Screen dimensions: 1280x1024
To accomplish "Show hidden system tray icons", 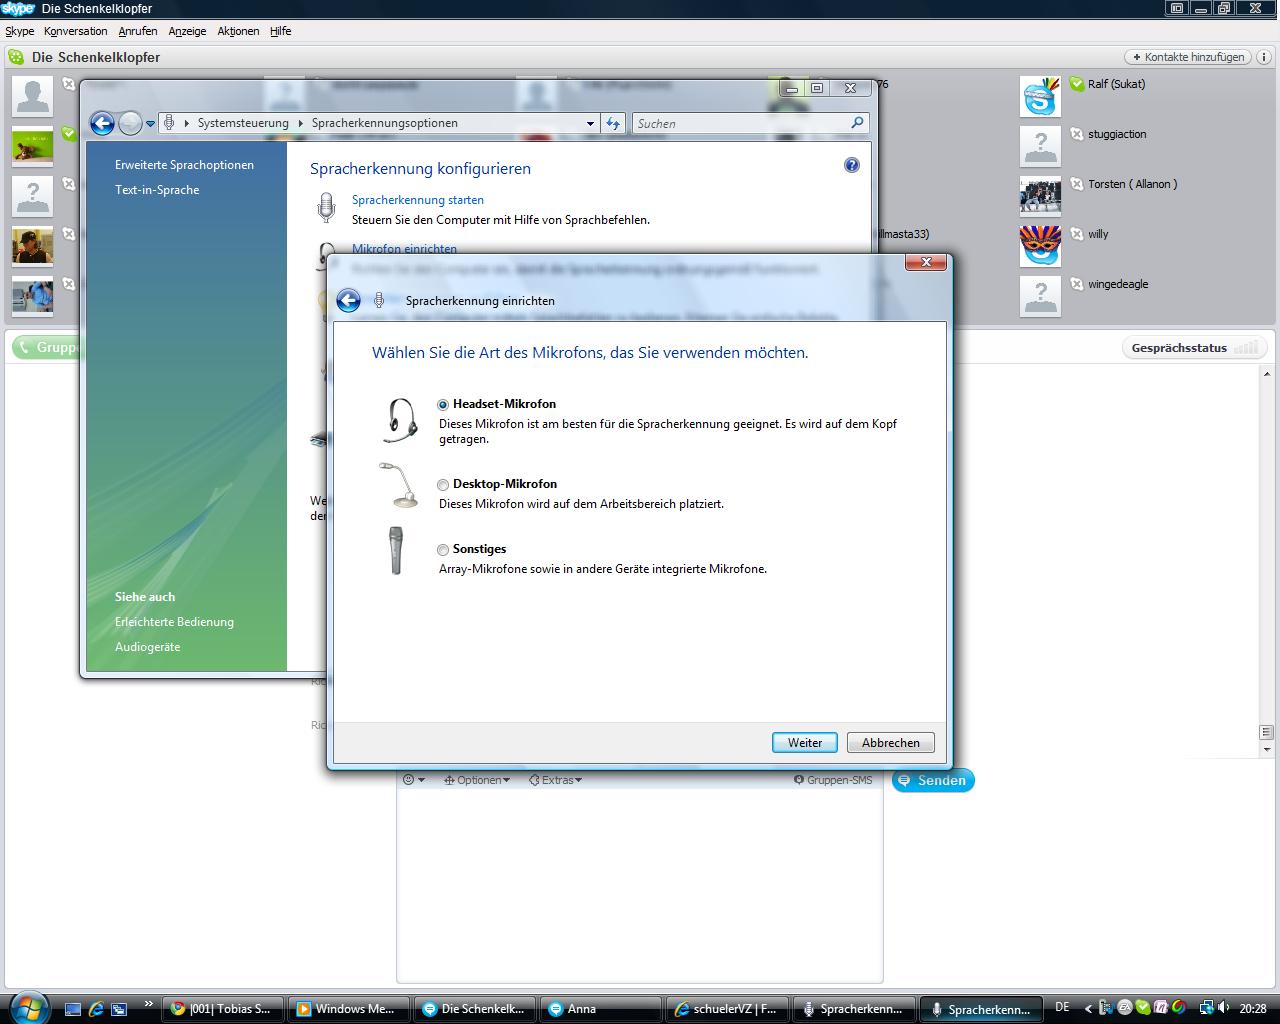I will point(1089,1008).
